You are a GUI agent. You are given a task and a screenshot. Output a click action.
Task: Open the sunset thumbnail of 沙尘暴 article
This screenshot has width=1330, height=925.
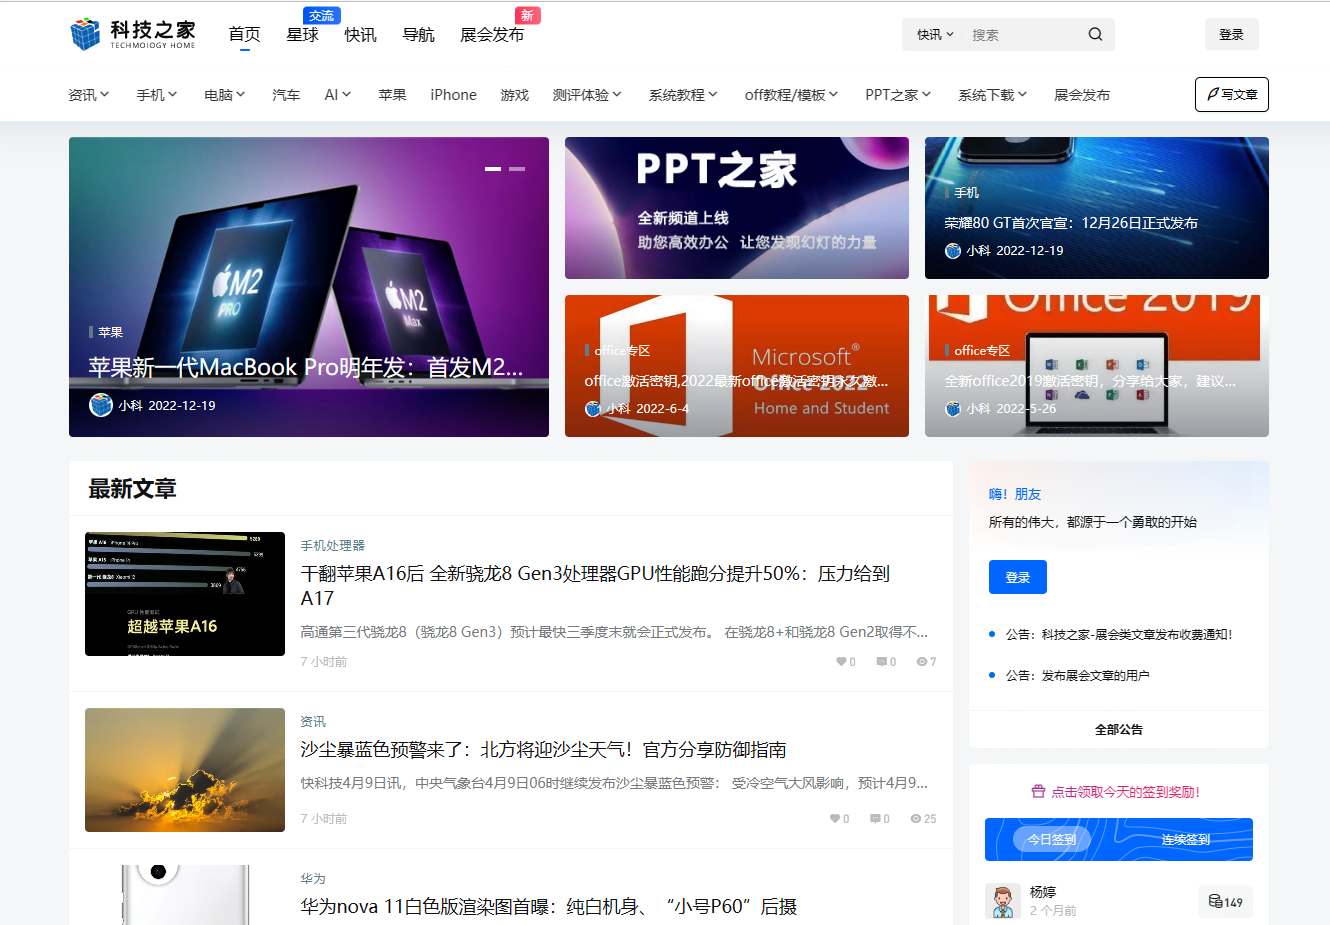coord(185,770)
